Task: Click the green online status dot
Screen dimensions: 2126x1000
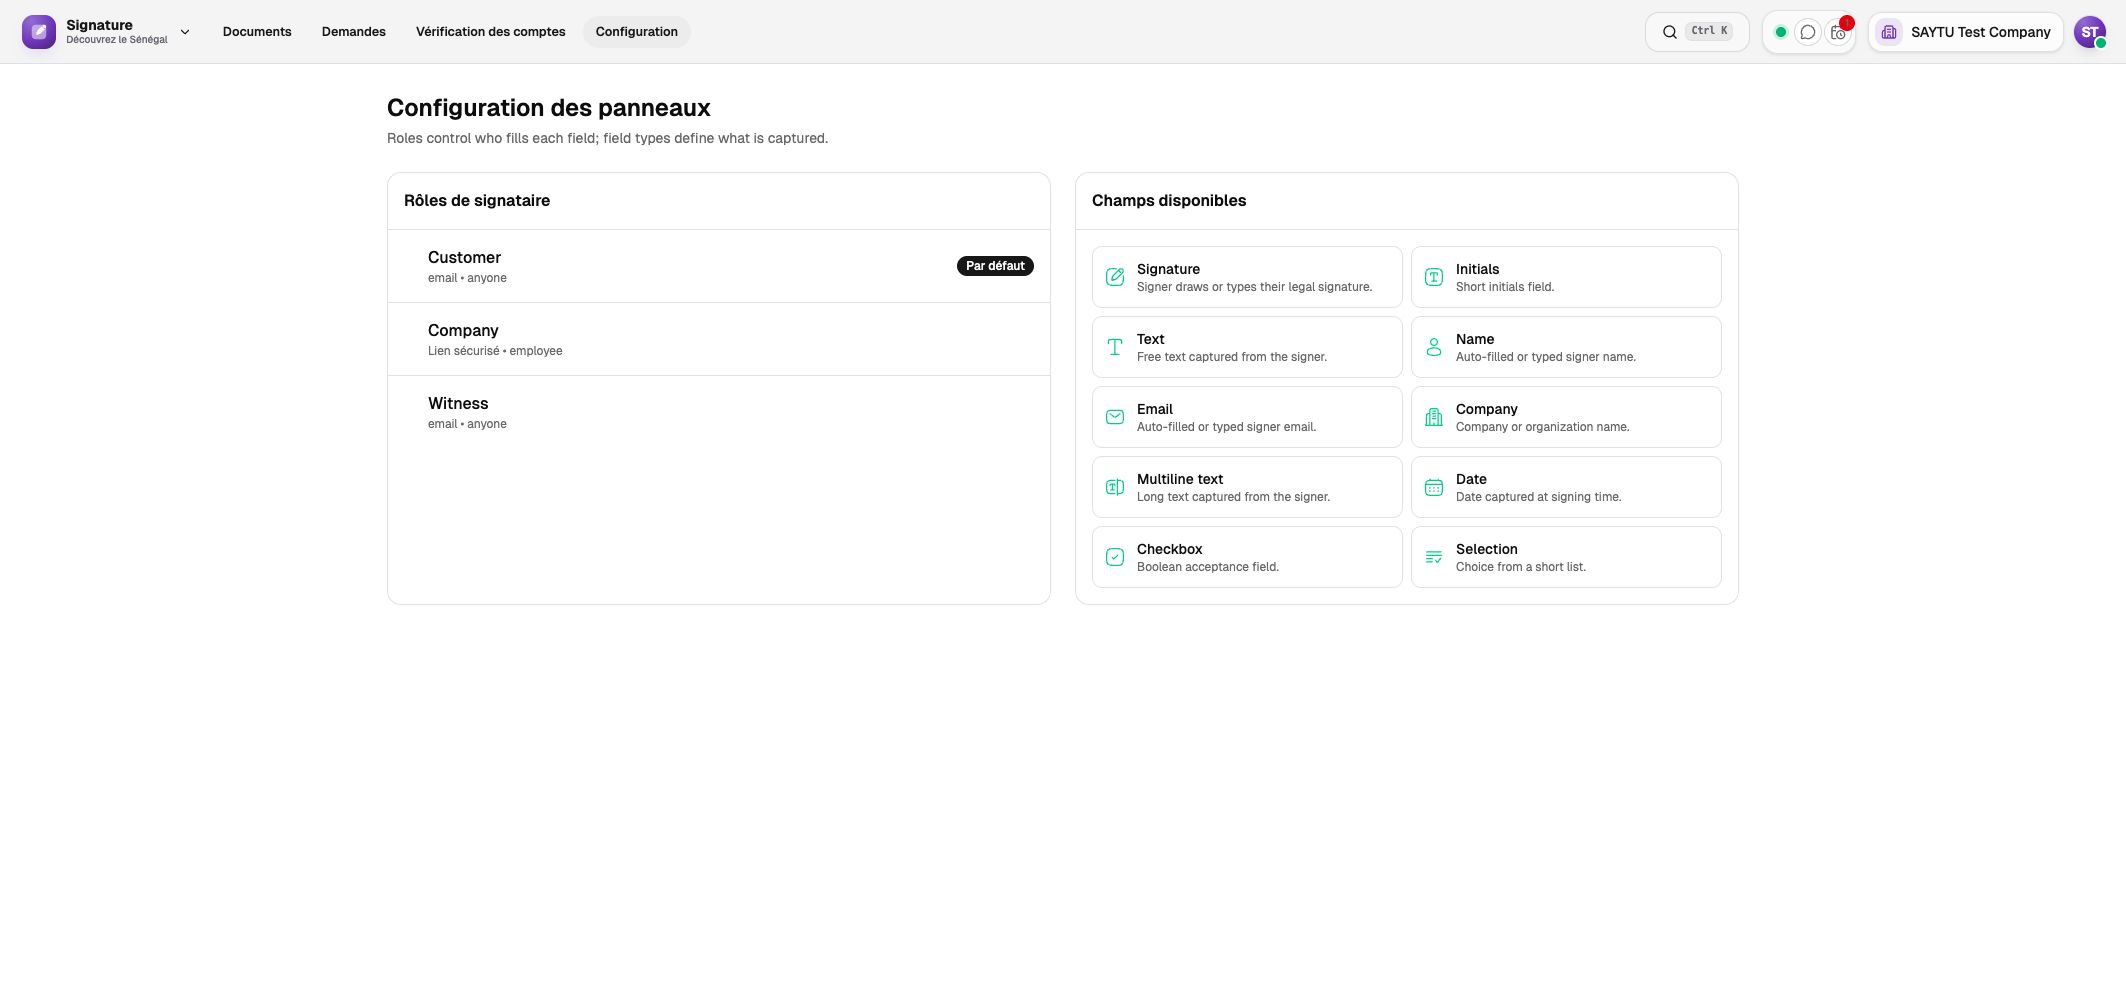Action: pos(1781,32)
